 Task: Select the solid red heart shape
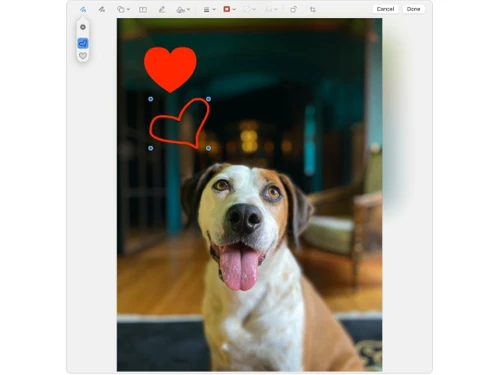pyautogui.click(x=170, y=69)
